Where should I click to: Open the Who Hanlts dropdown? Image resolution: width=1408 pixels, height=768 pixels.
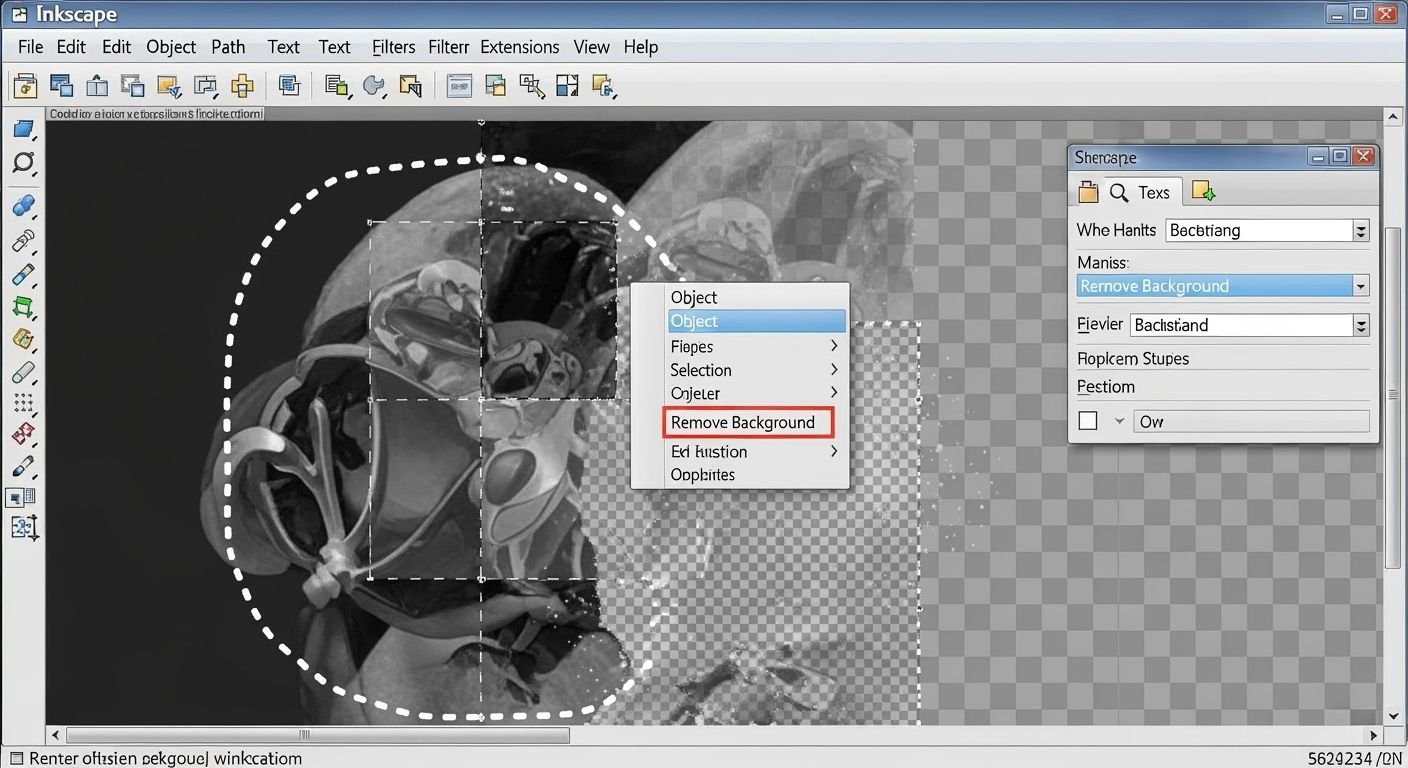click(1360, 231)
